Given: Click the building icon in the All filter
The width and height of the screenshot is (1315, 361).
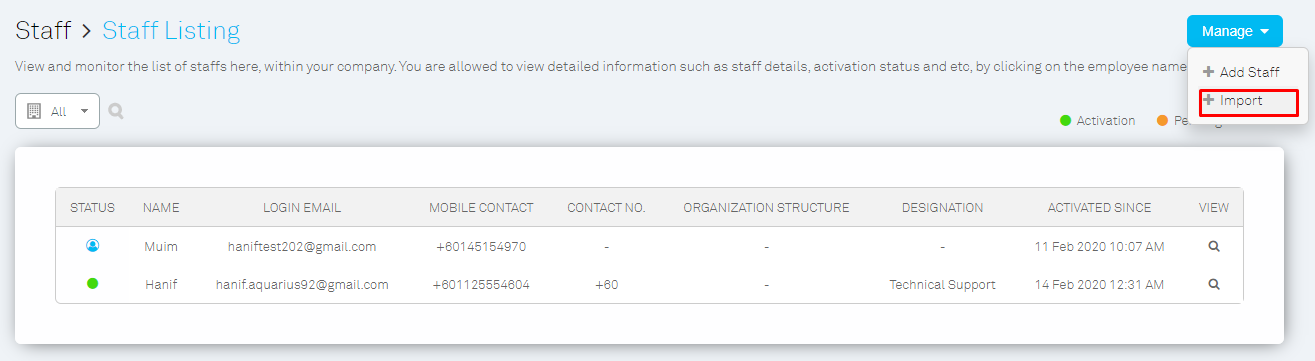Looking at the screenshot, I should (33, 111).
